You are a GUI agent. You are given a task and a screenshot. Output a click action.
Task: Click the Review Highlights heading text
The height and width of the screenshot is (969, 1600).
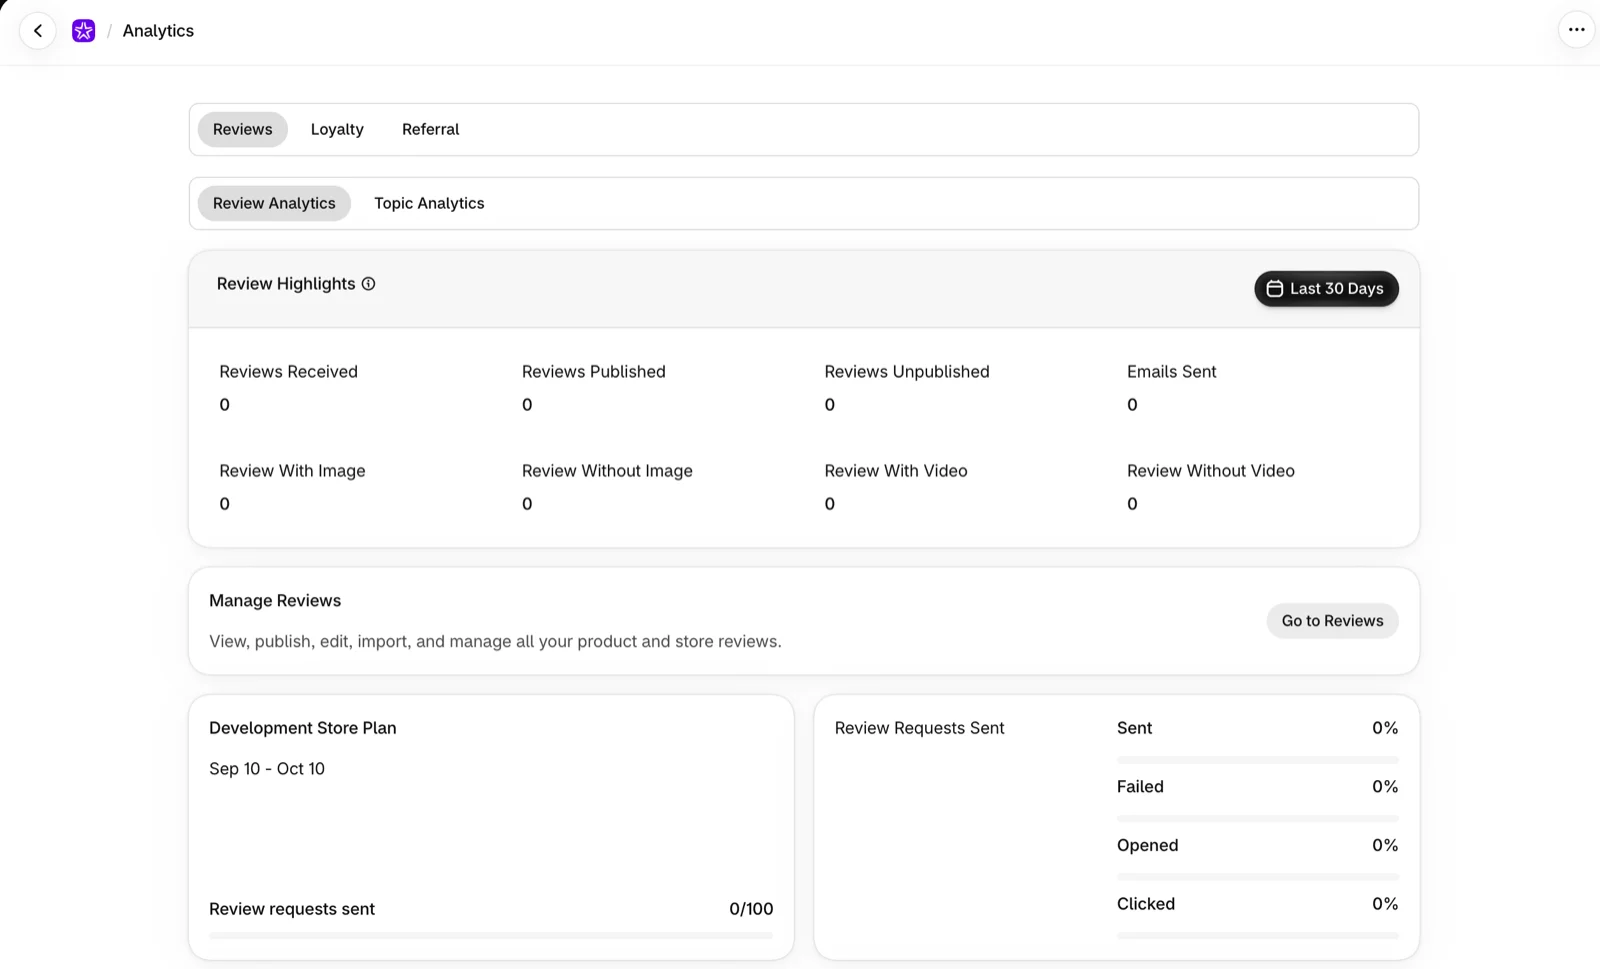(286, 284)
